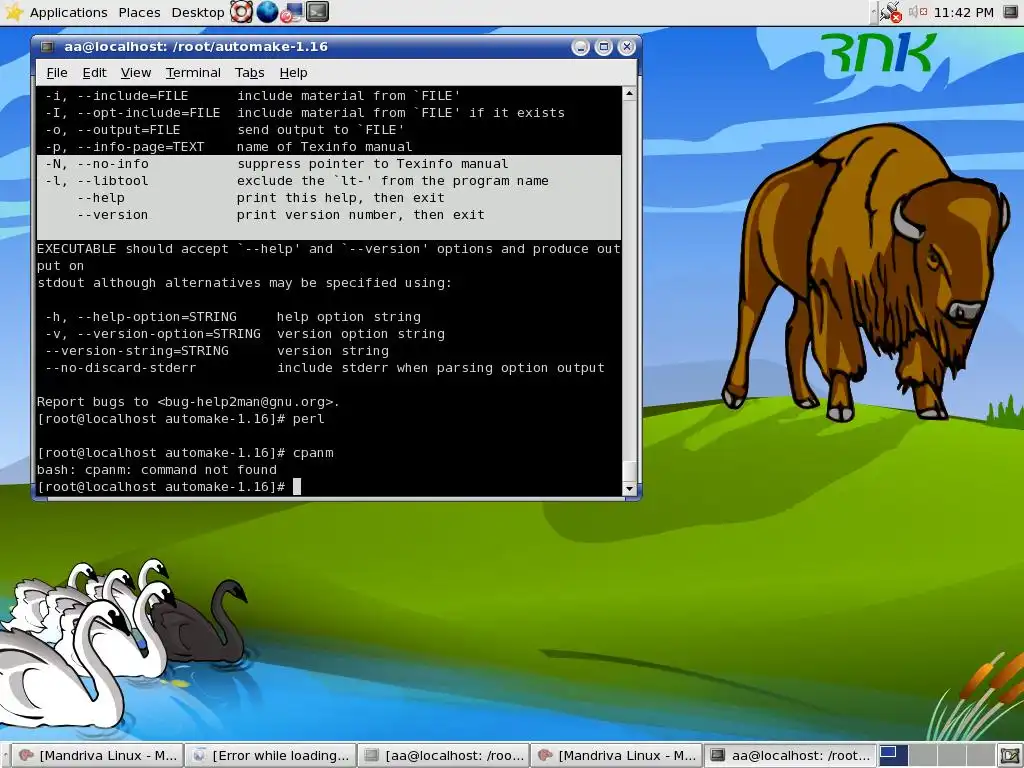Click the terminal scrollbar down arrow

coord(630,488)
